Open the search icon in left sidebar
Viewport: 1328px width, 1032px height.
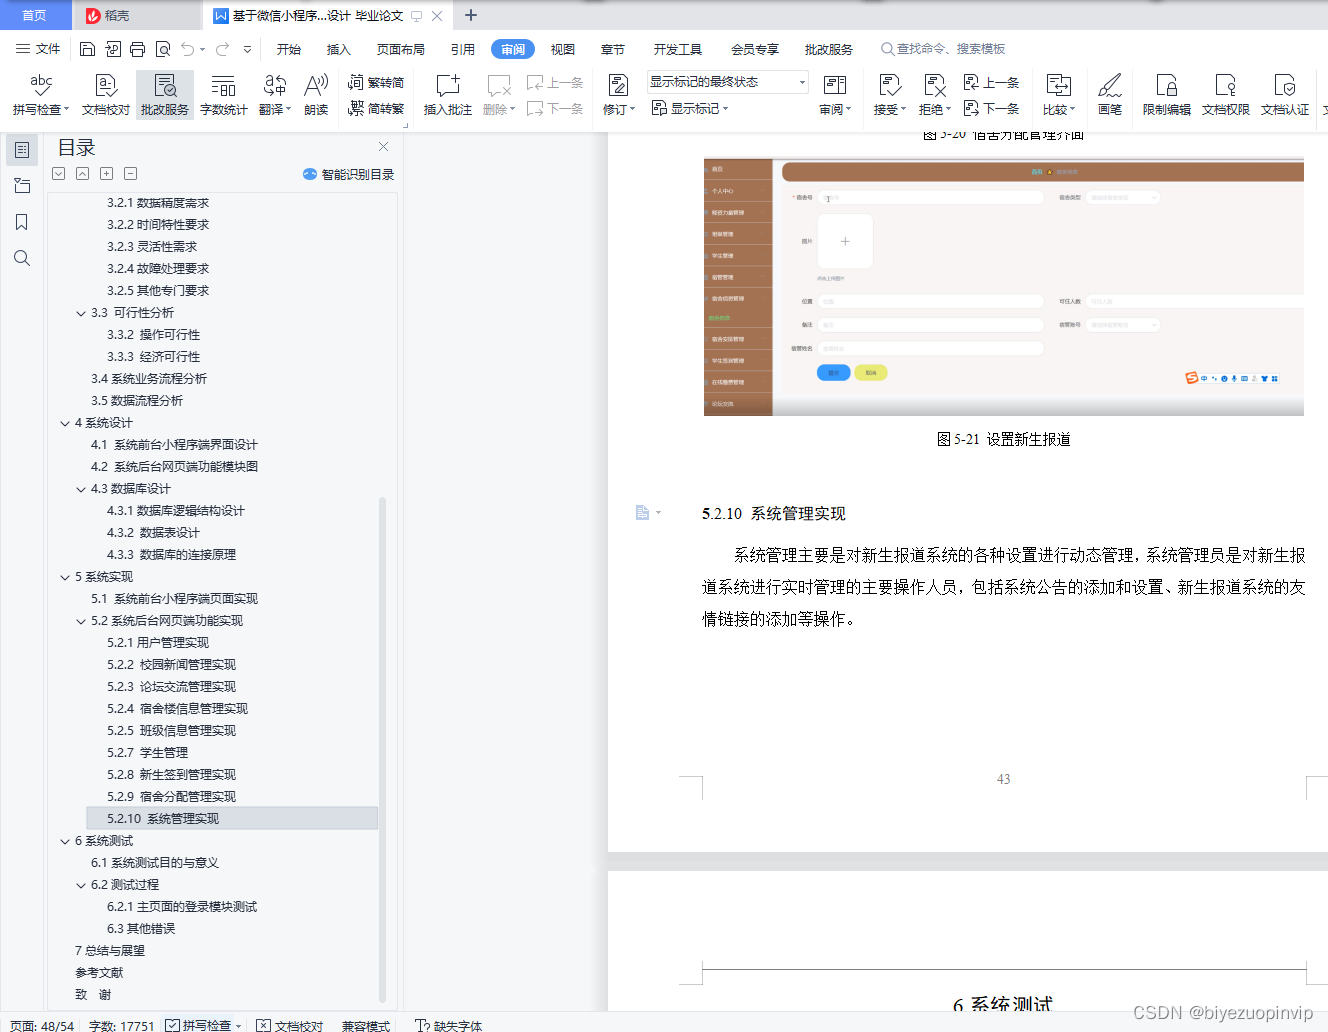point(21,258)
